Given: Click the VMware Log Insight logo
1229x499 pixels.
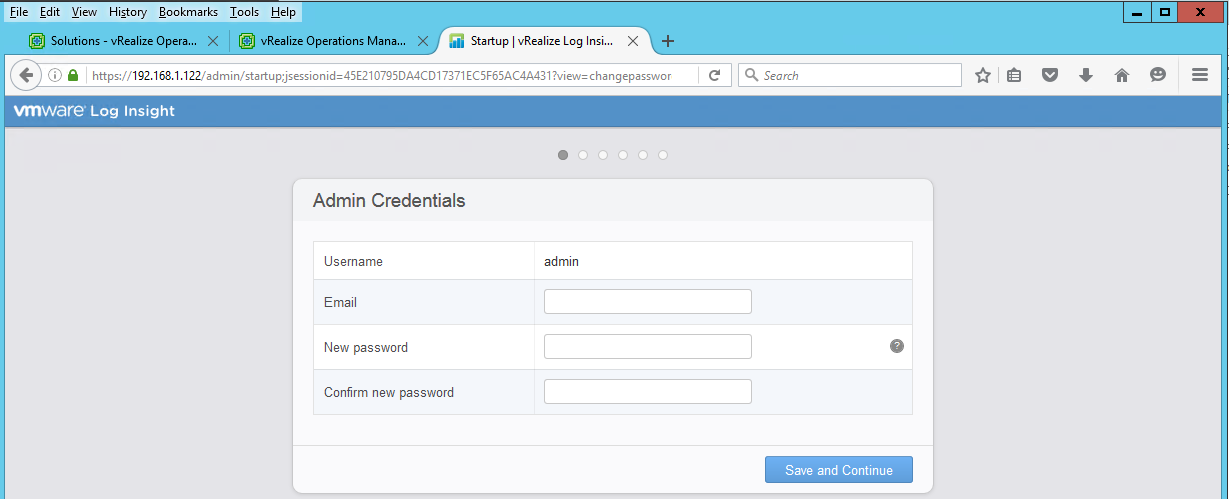Looking at the screenshot, I should [94, 111].
